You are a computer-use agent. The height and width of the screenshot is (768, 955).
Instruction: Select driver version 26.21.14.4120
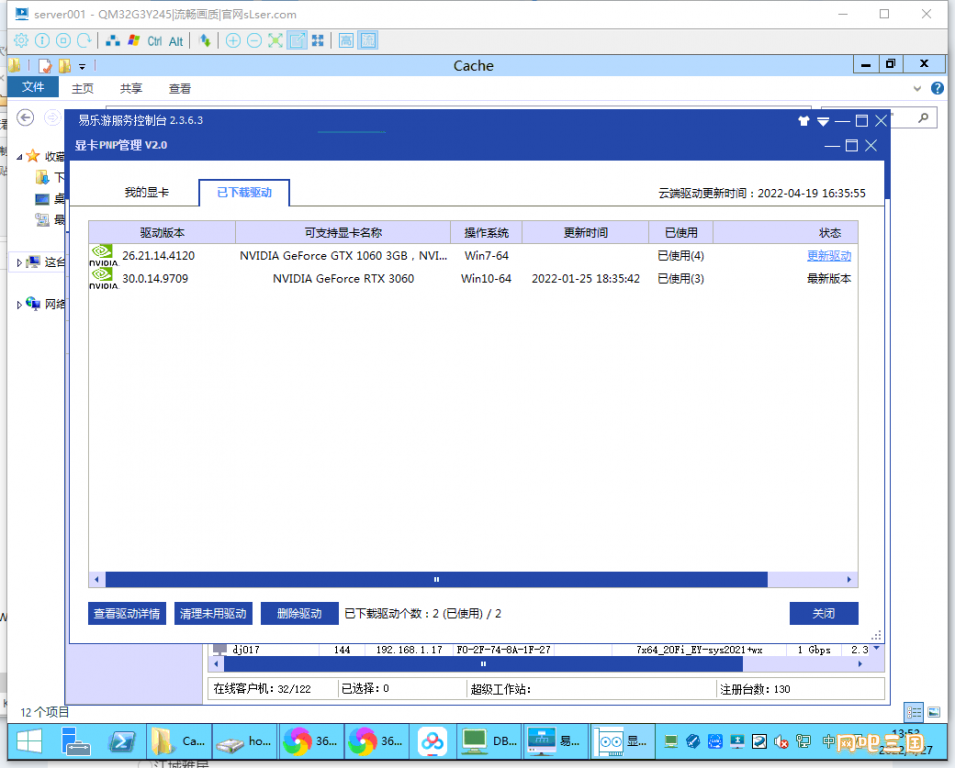click(x=158, y=256)
